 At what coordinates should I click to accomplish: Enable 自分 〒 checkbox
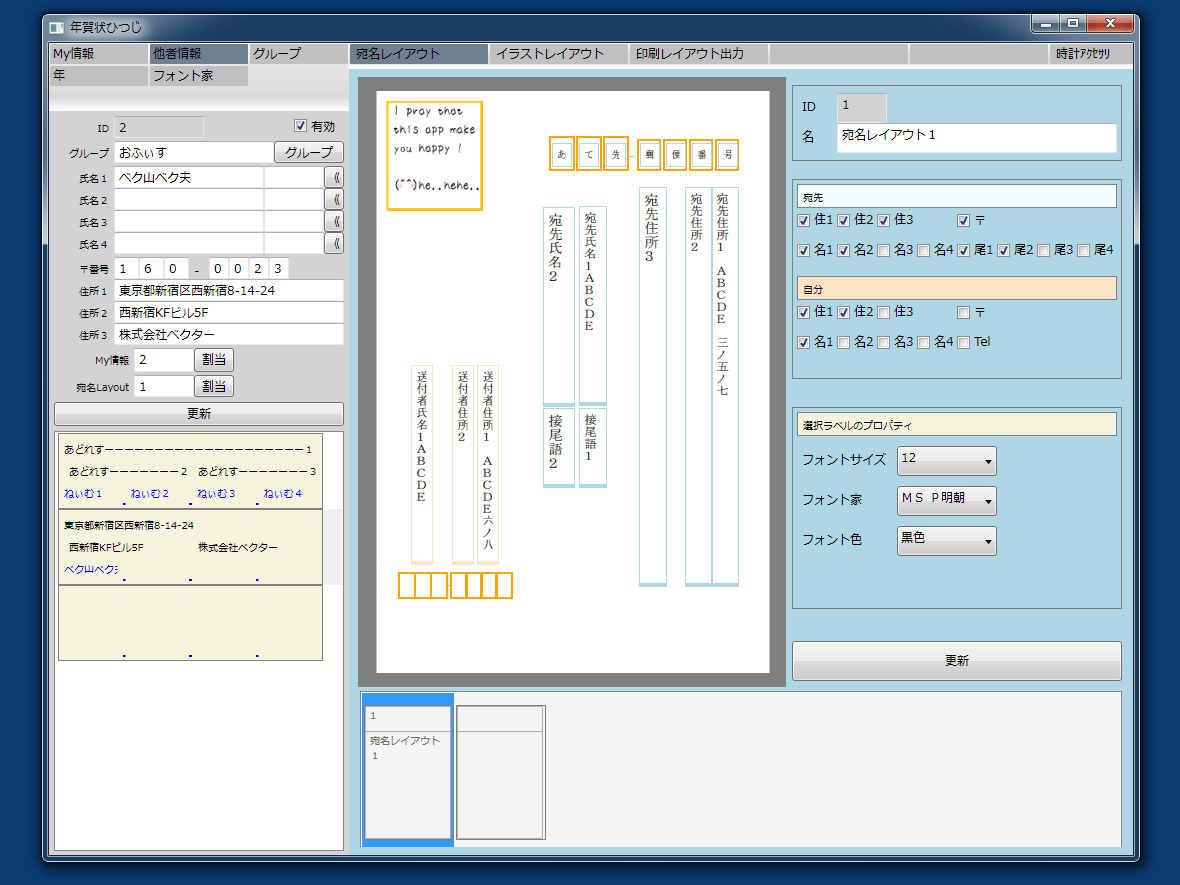(963, 312)
